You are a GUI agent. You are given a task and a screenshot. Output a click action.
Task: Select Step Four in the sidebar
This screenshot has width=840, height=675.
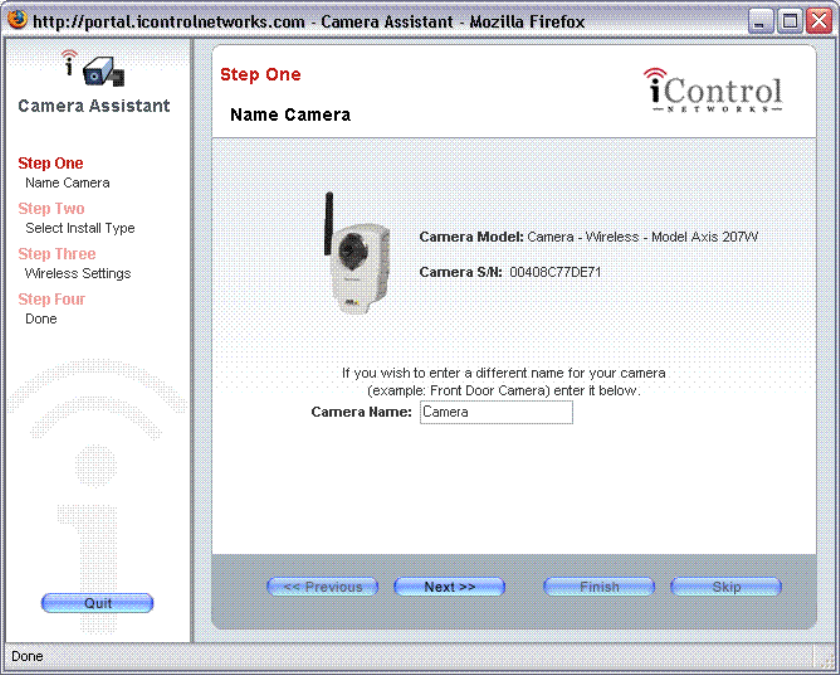[x=51, y=299]
